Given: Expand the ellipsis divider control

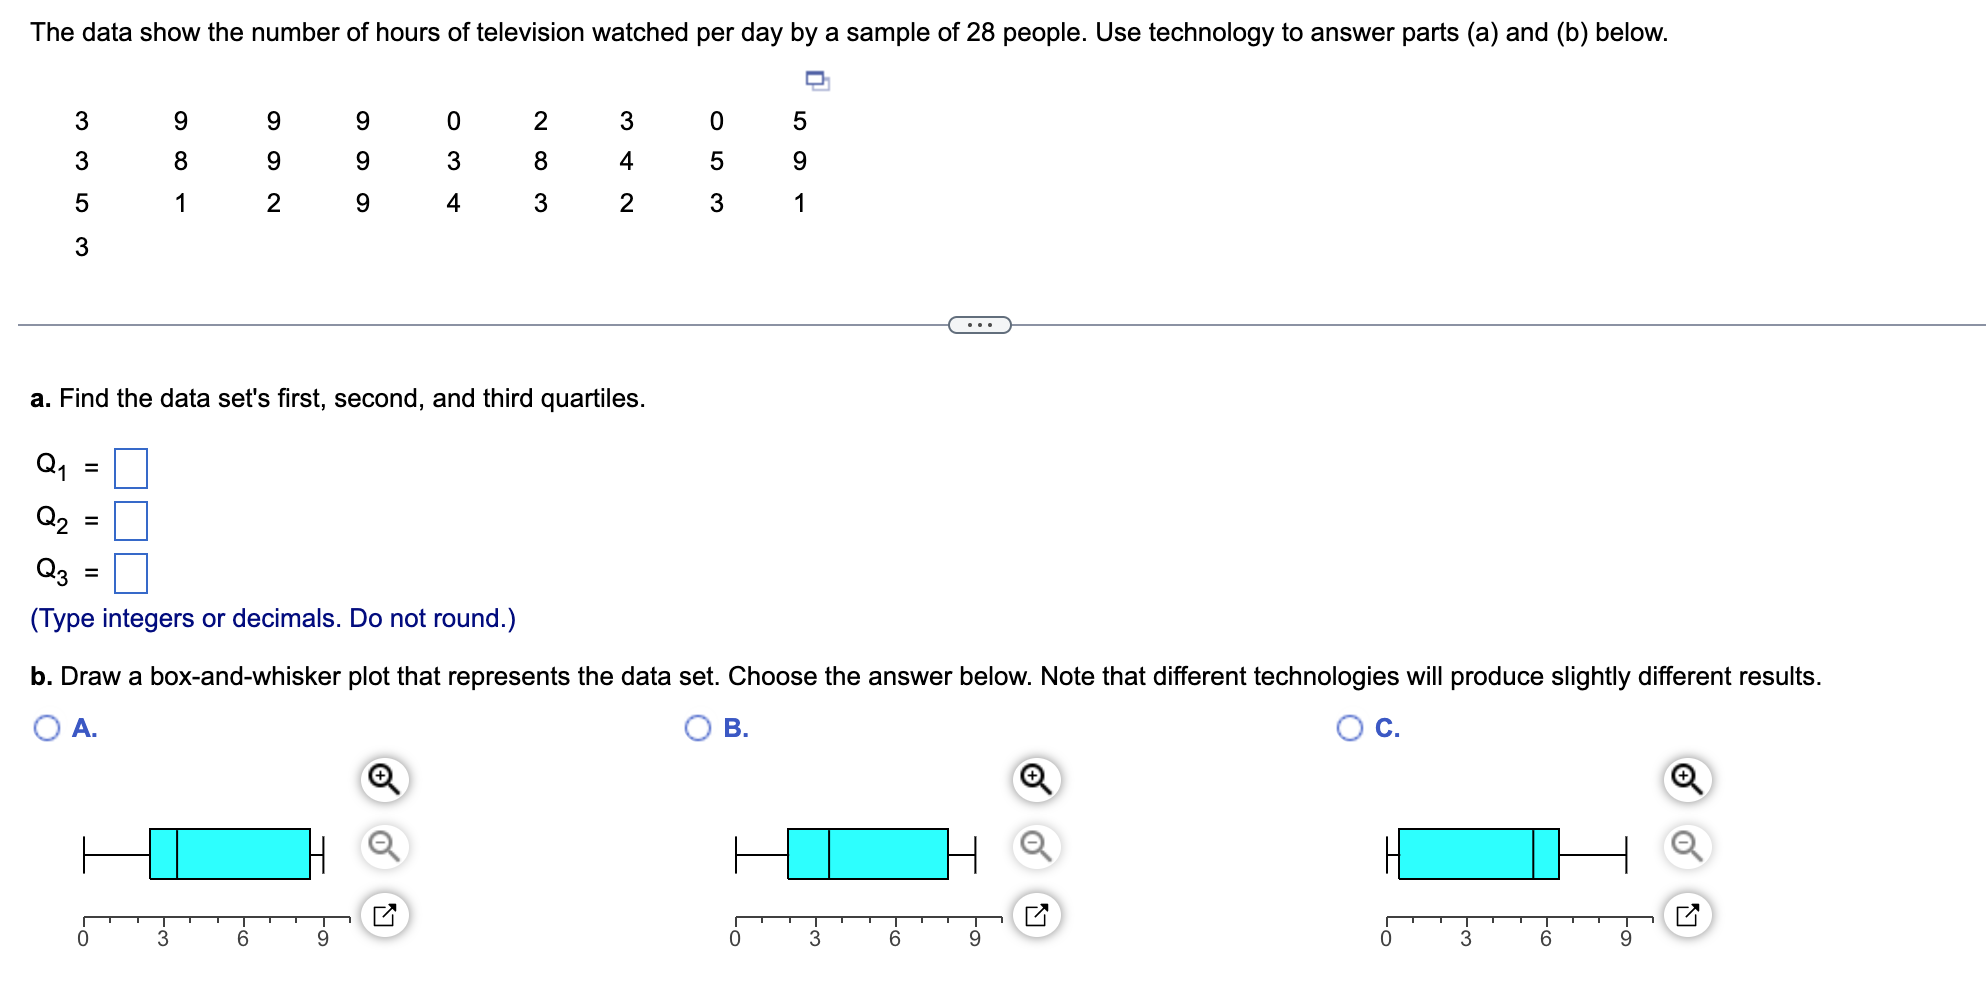Looking at the screenshot, I should tap(978, 324).
